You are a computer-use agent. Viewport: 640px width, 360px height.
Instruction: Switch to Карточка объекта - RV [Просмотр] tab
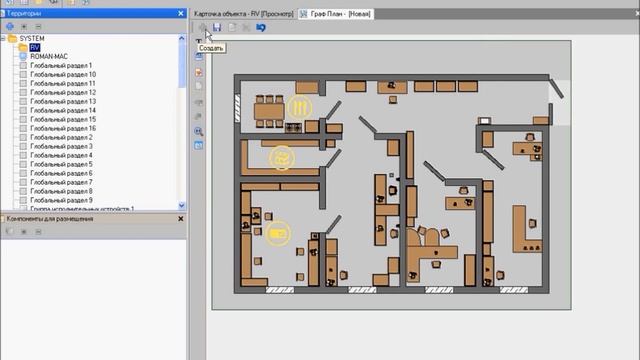[x=244, y=14]
